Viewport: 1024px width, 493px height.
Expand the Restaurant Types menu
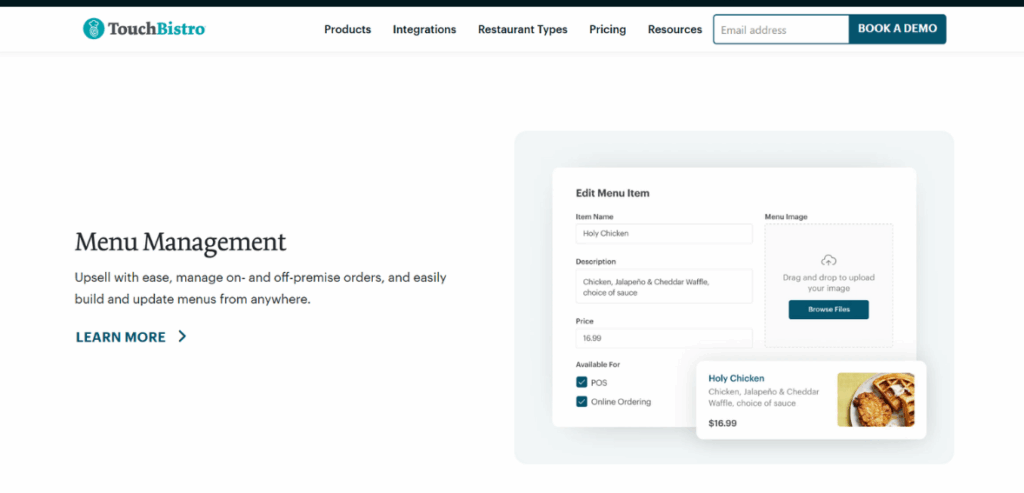point(522,30)
